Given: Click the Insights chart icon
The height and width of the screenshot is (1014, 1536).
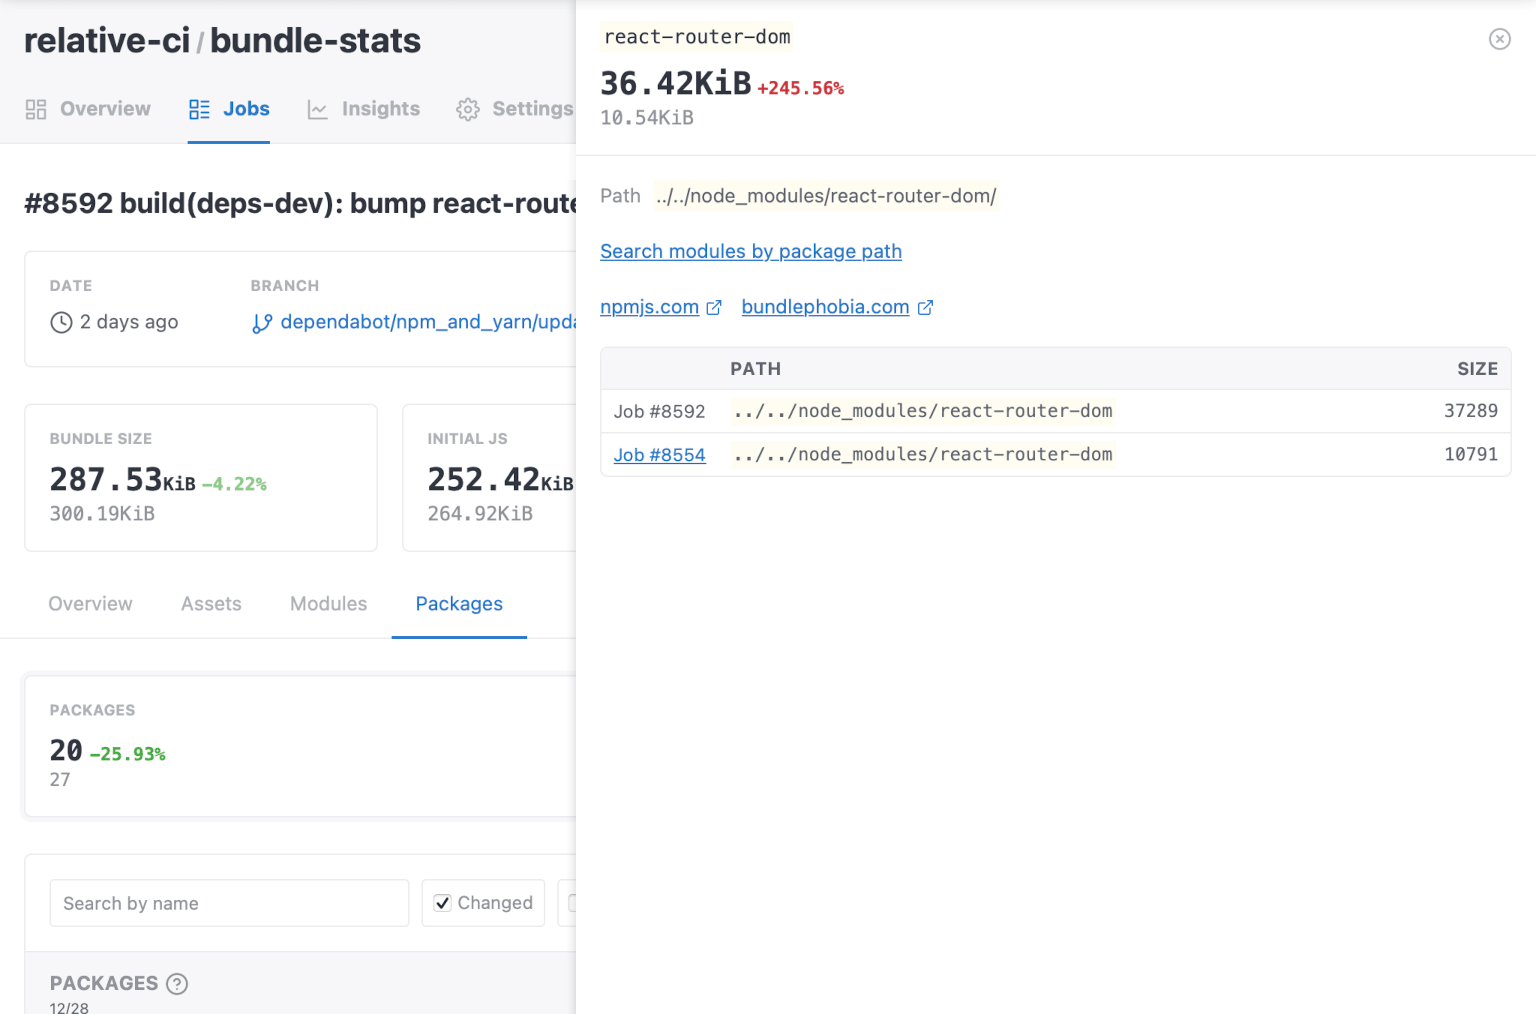Looking at the screenshot, I should click(317, 109).
